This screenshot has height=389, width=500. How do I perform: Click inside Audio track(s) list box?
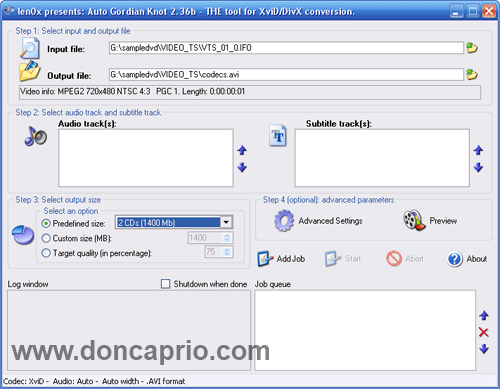(x=146, y=158)
